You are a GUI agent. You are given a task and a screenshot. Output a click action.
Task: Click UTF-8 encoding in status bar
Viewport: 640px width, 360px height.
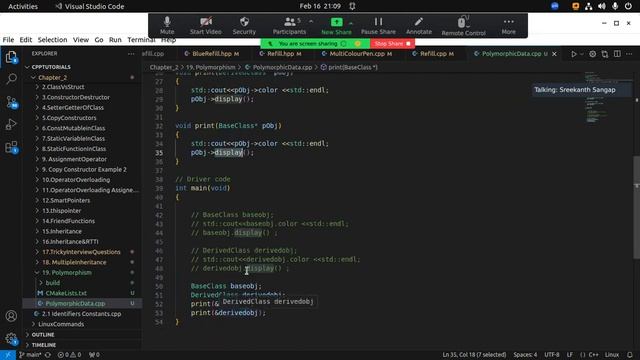coord(552,355)
